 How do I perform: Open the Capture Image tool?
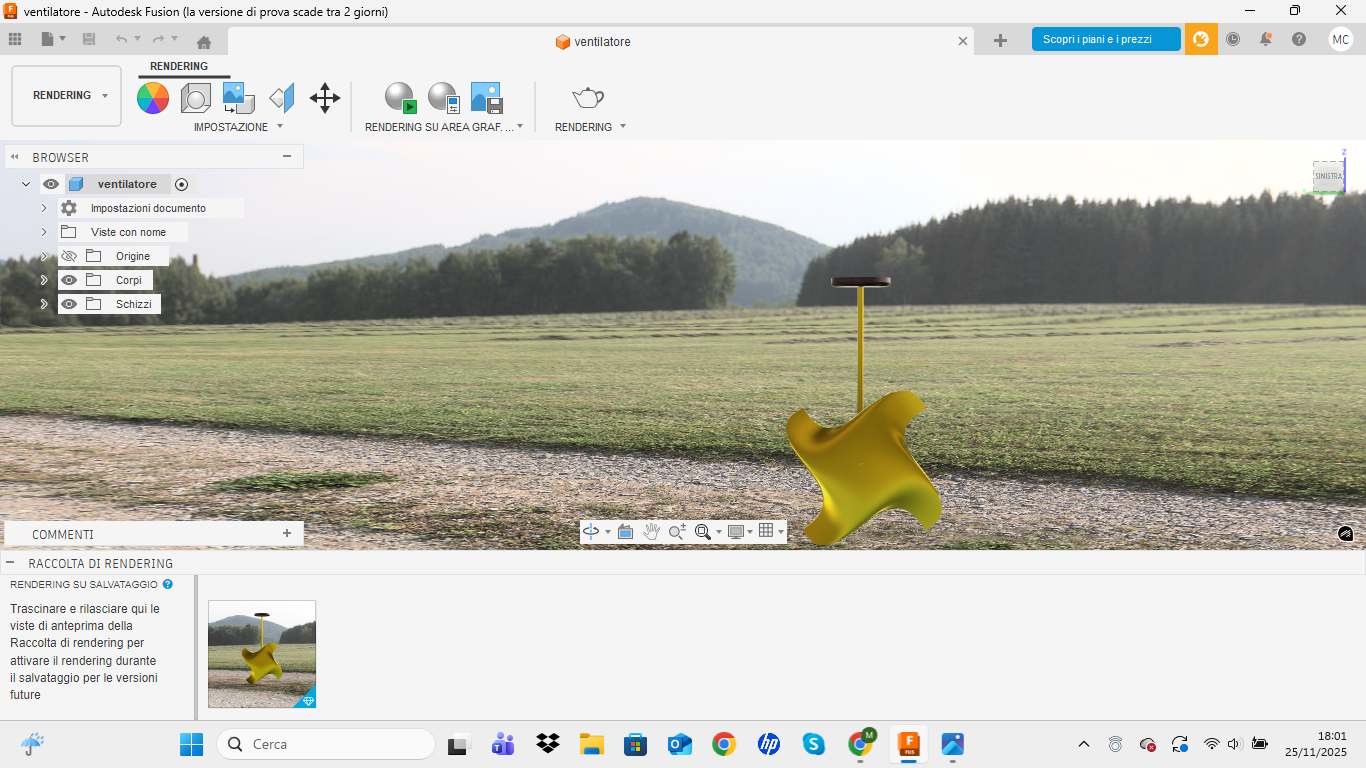tap(485, 98)
